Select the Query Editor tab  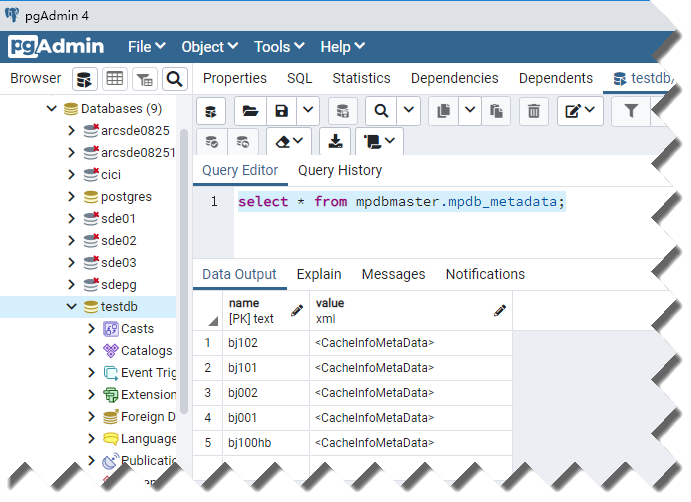tap(240, 171)
